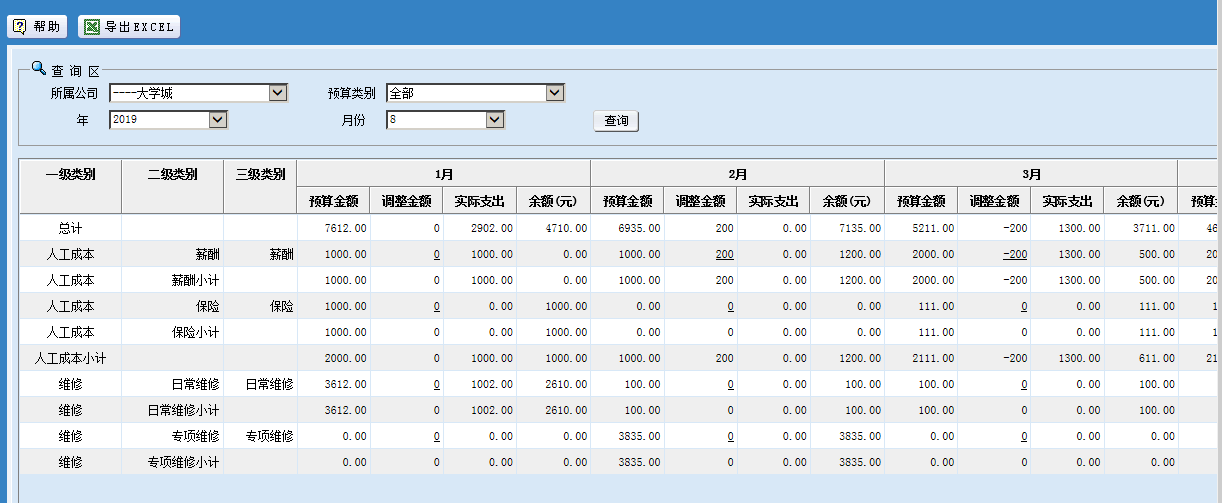Click the 1月 month header
Image resolution: width=1222 pixels, height=503 pixels.
pyautogui.click(x=444, y=173)
